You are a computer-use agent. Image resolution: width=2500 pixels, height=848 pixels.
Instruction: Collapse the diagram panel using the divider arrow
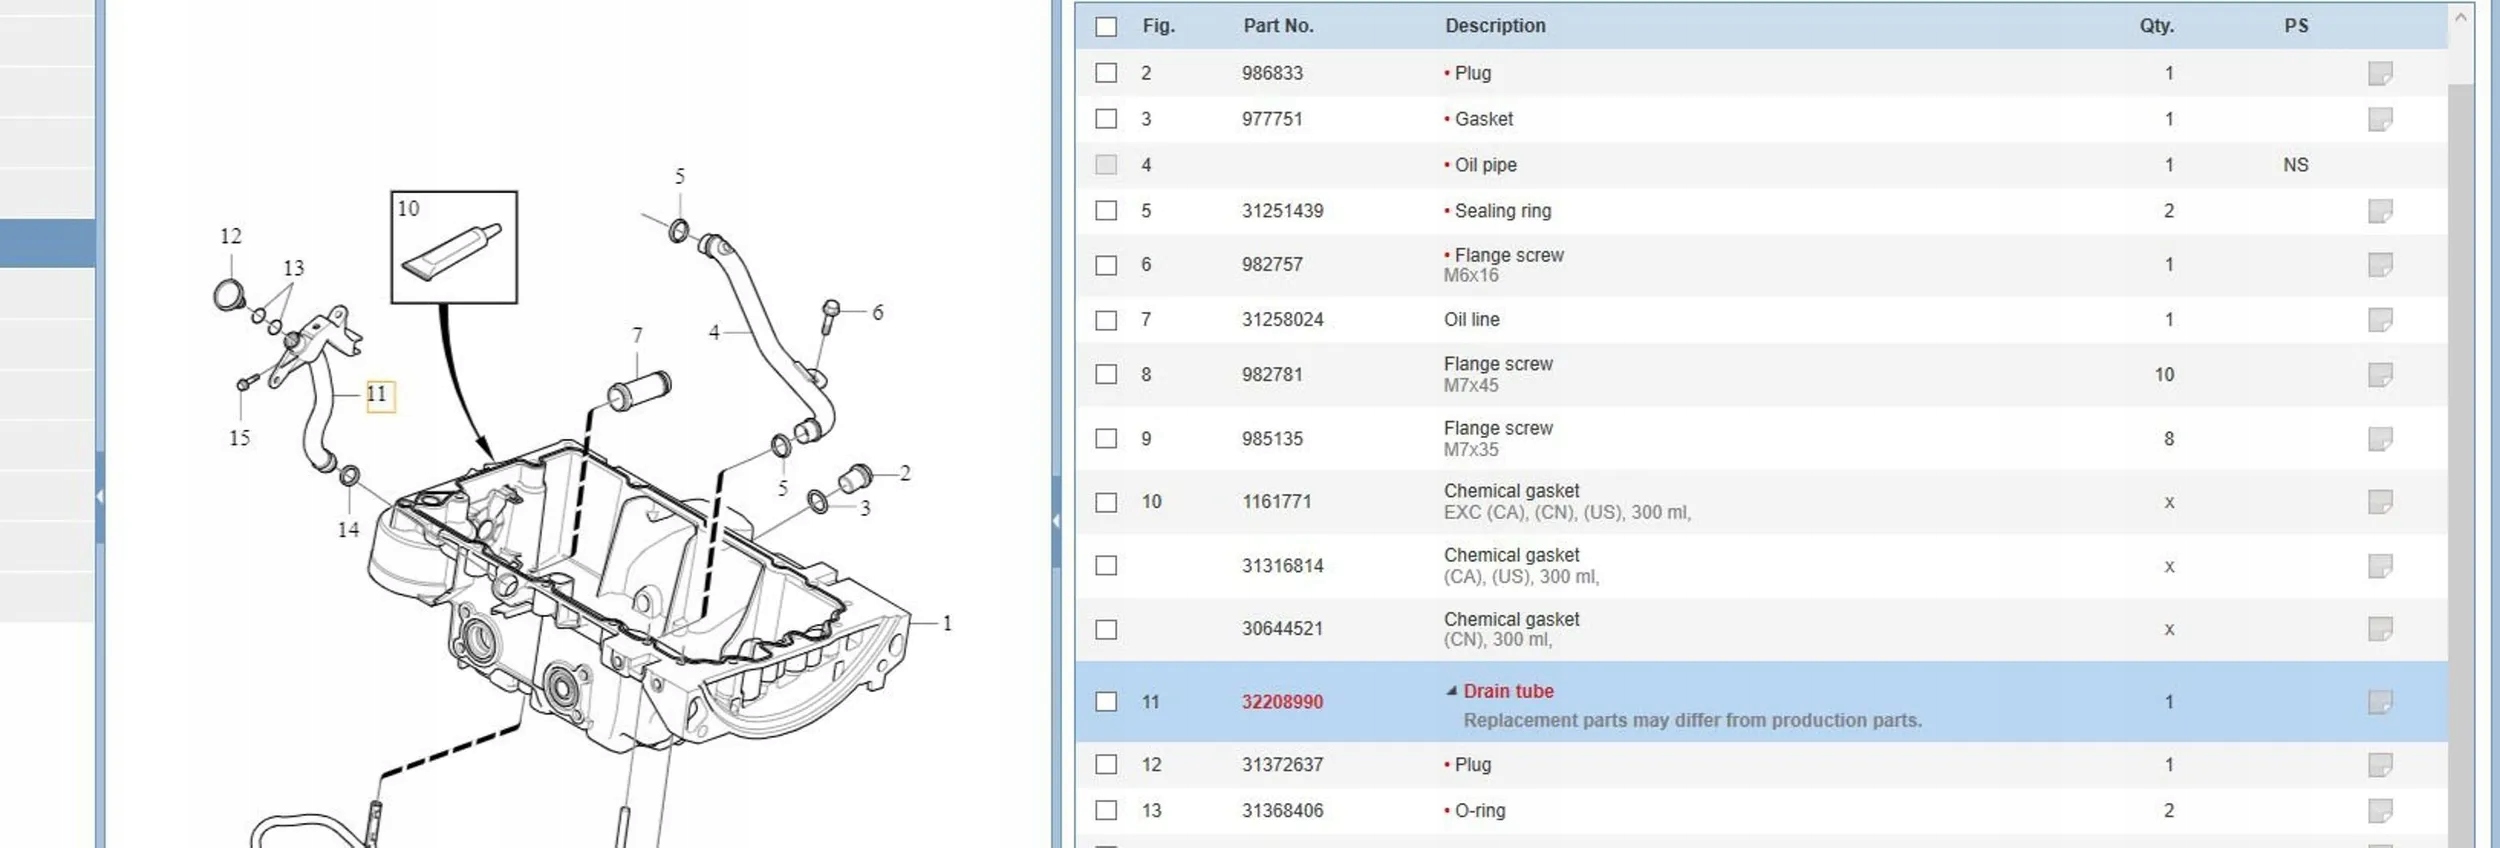1056,520
